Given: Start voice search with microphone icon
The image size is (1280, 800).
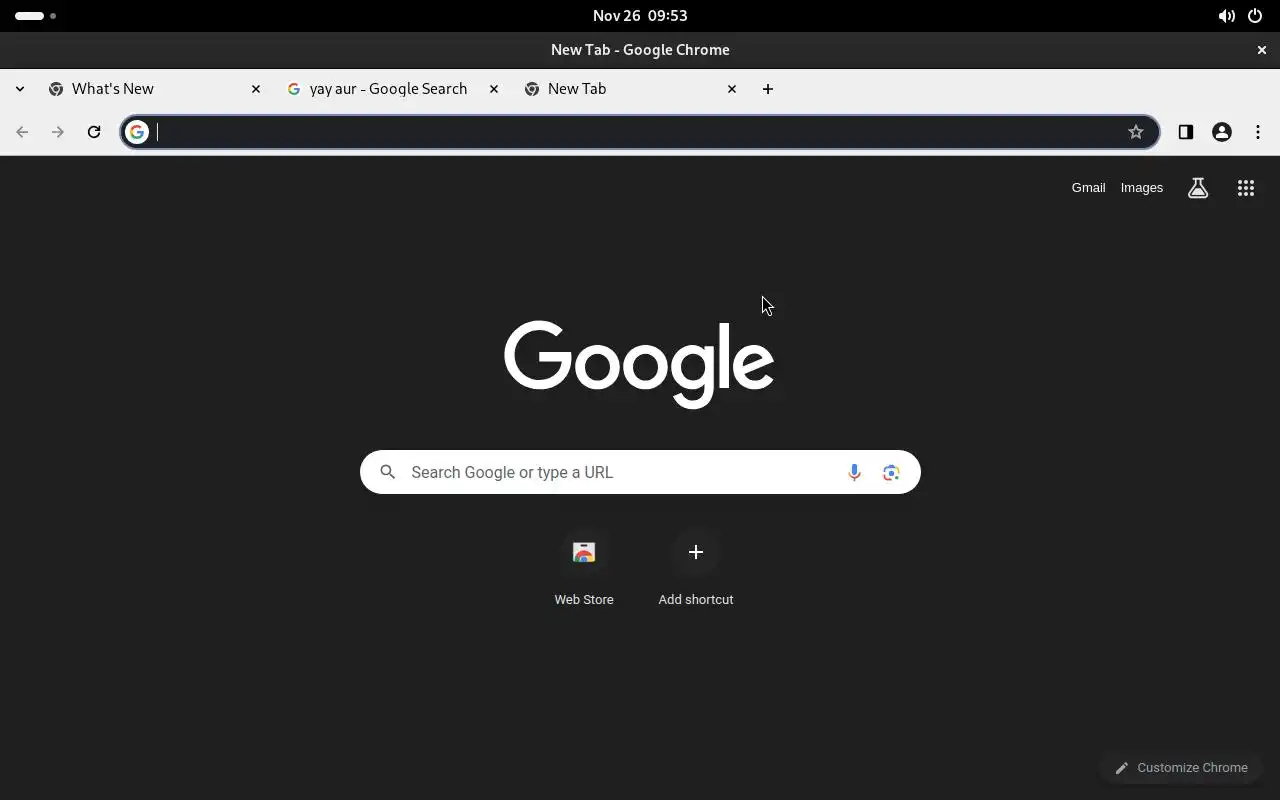Looking at the screenshot, I should pos(854,472).
